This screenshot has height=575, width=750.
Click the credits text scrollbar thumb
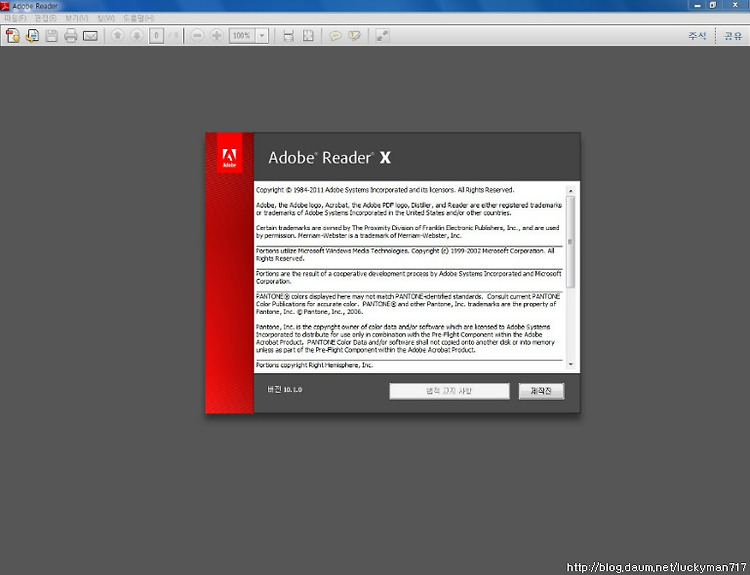point(570,242)
